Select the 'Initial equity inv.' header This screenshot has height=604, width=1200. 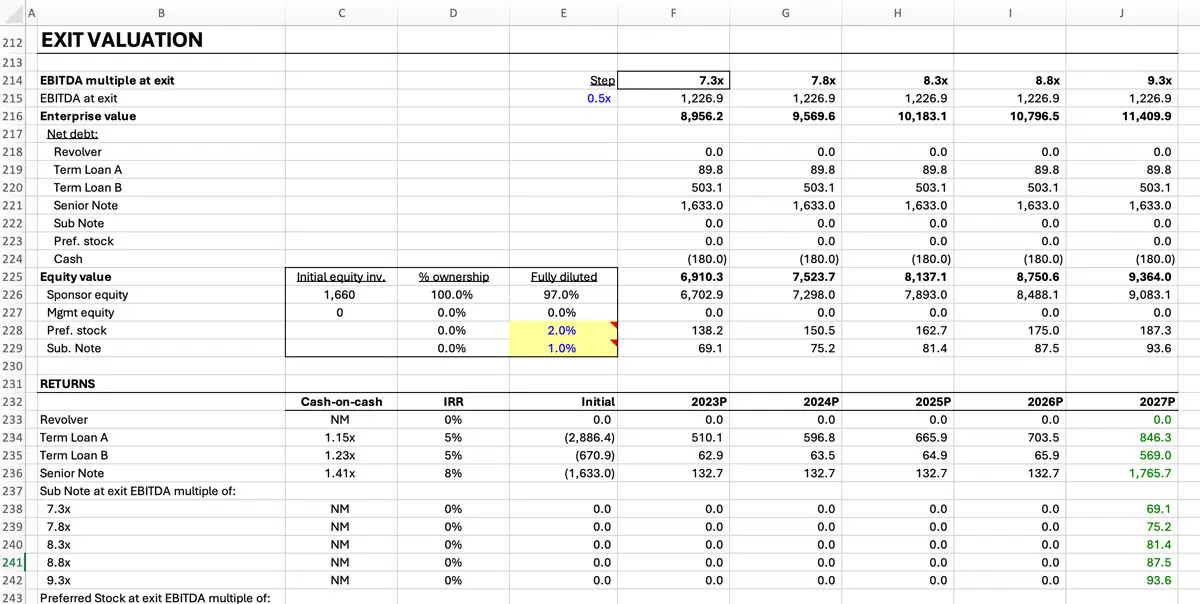(341, 277)
